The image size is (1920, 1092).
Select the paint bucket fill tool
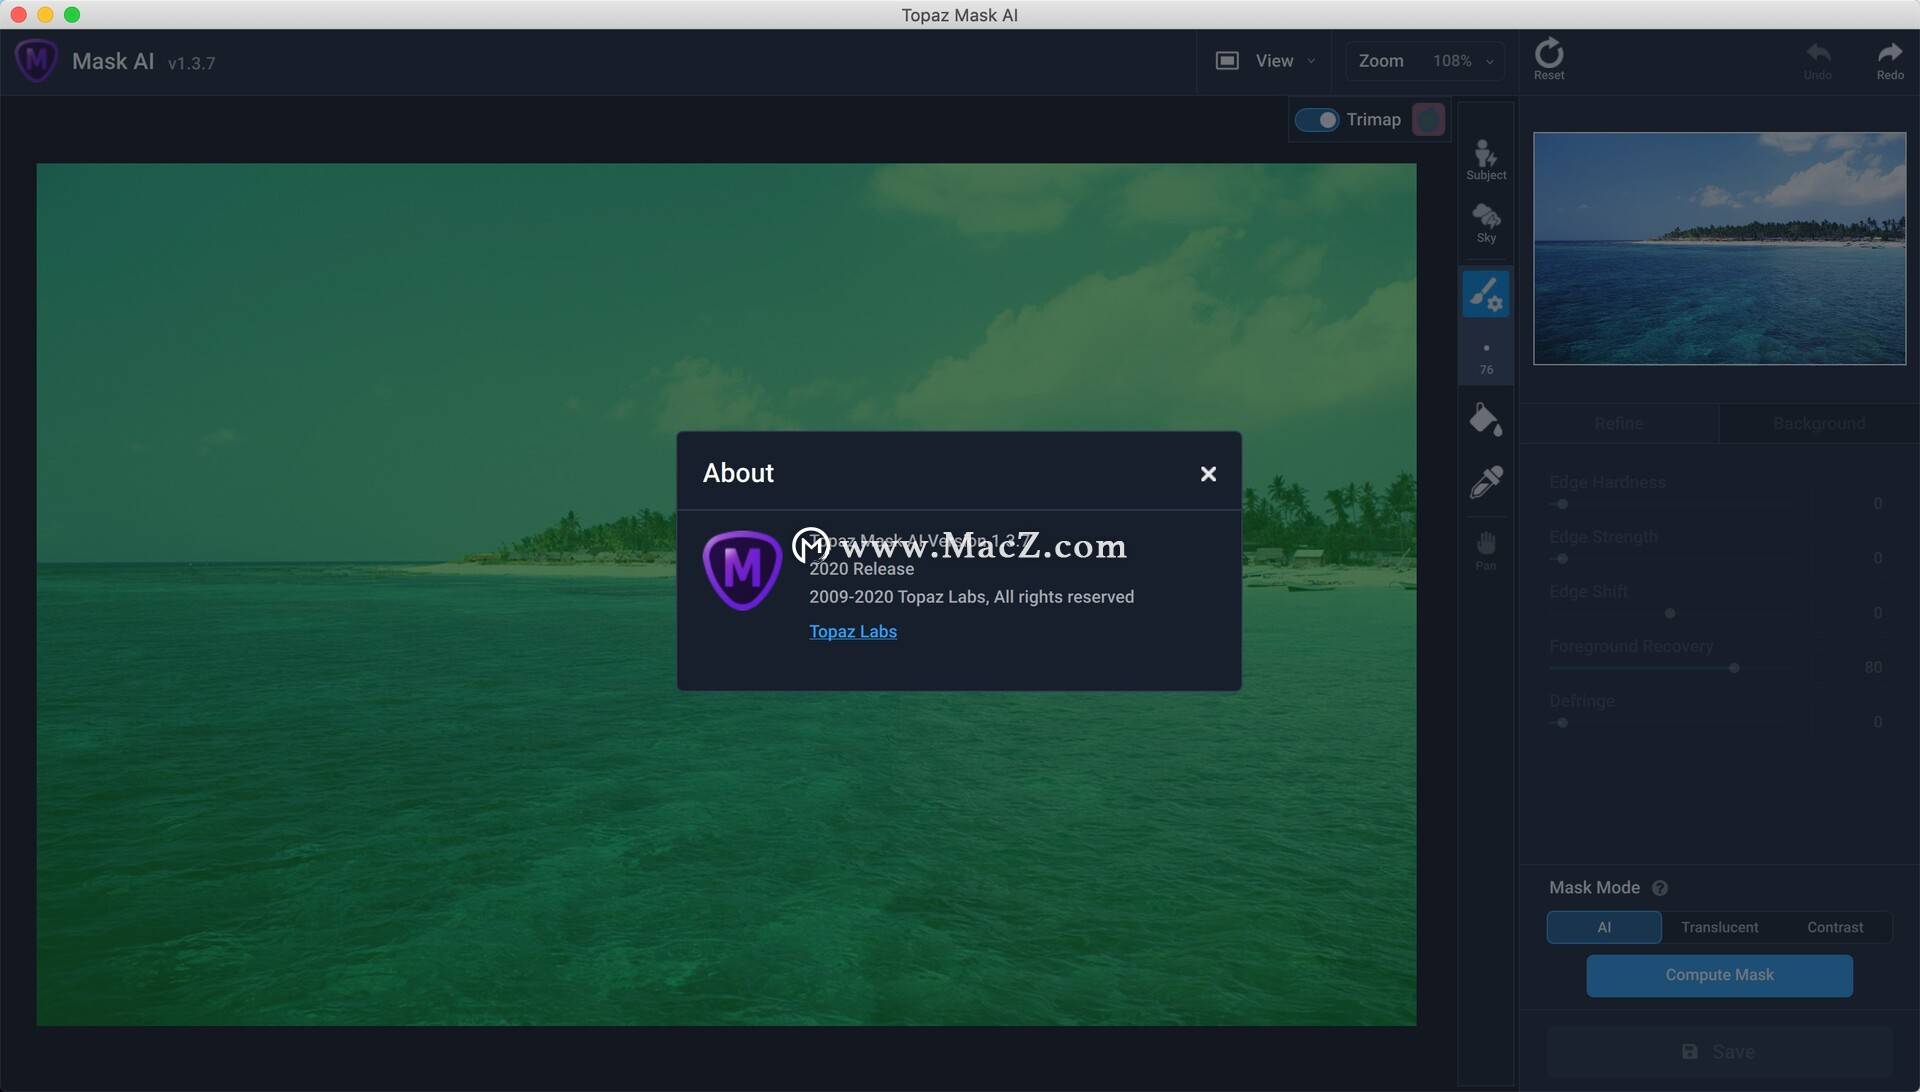pyautogui.click(x=1486, y=420)
